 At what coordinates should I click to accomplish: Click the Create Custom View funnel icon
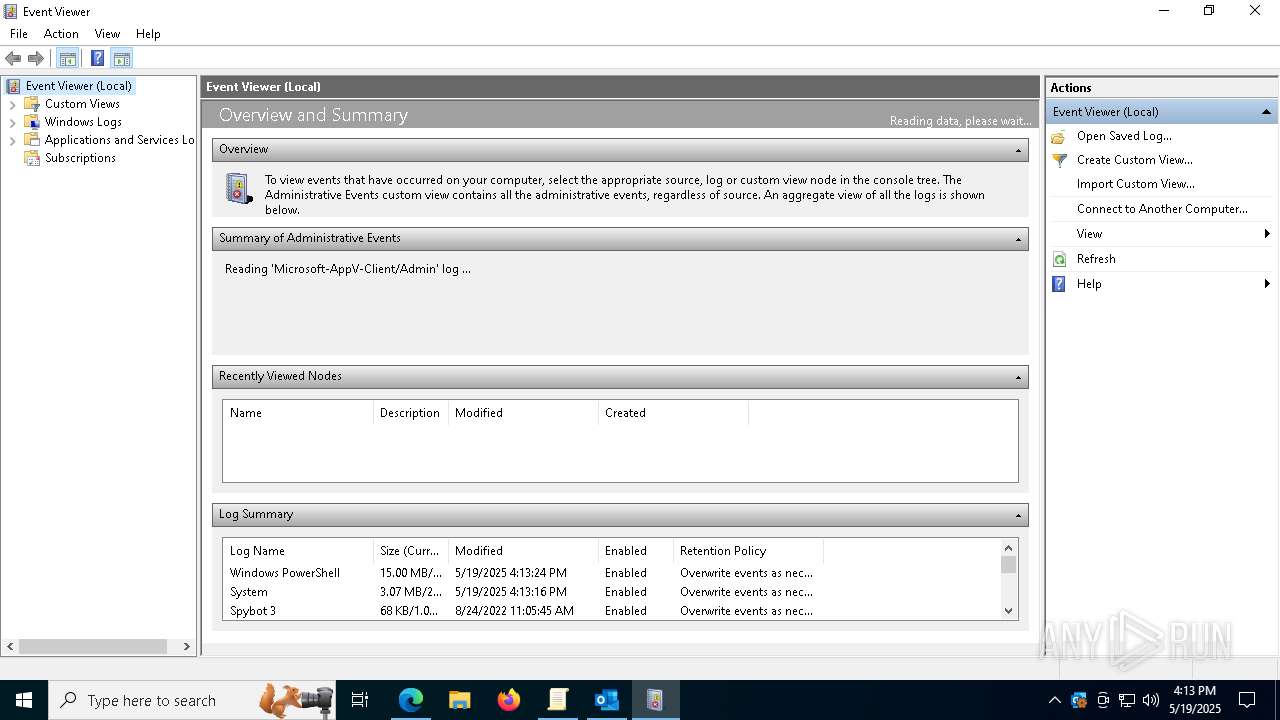click(1059, 160)
